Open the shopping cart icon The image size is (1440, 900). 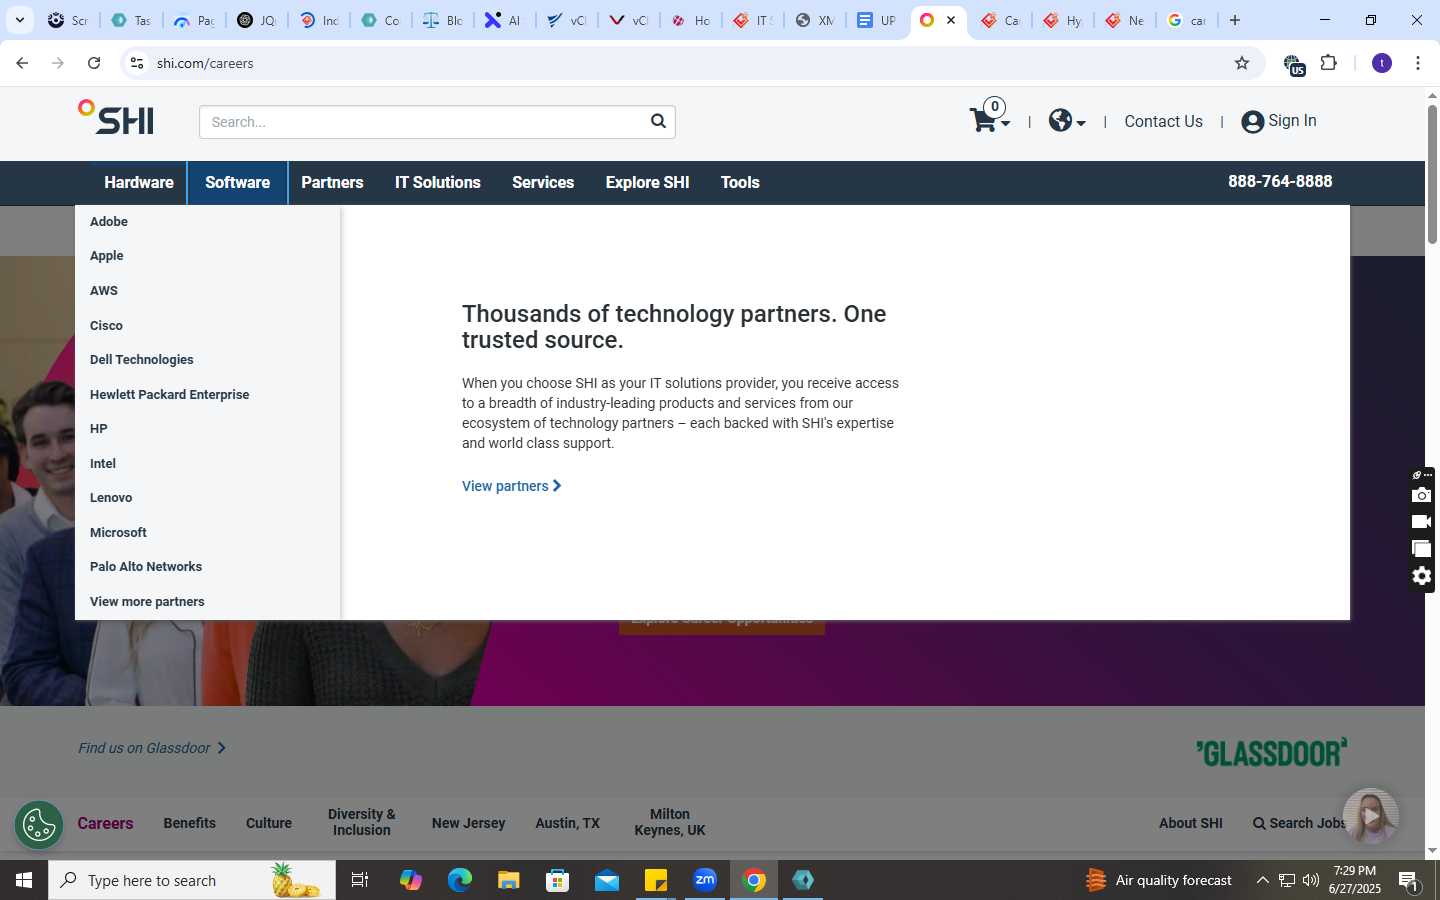(x=989, y=119)
